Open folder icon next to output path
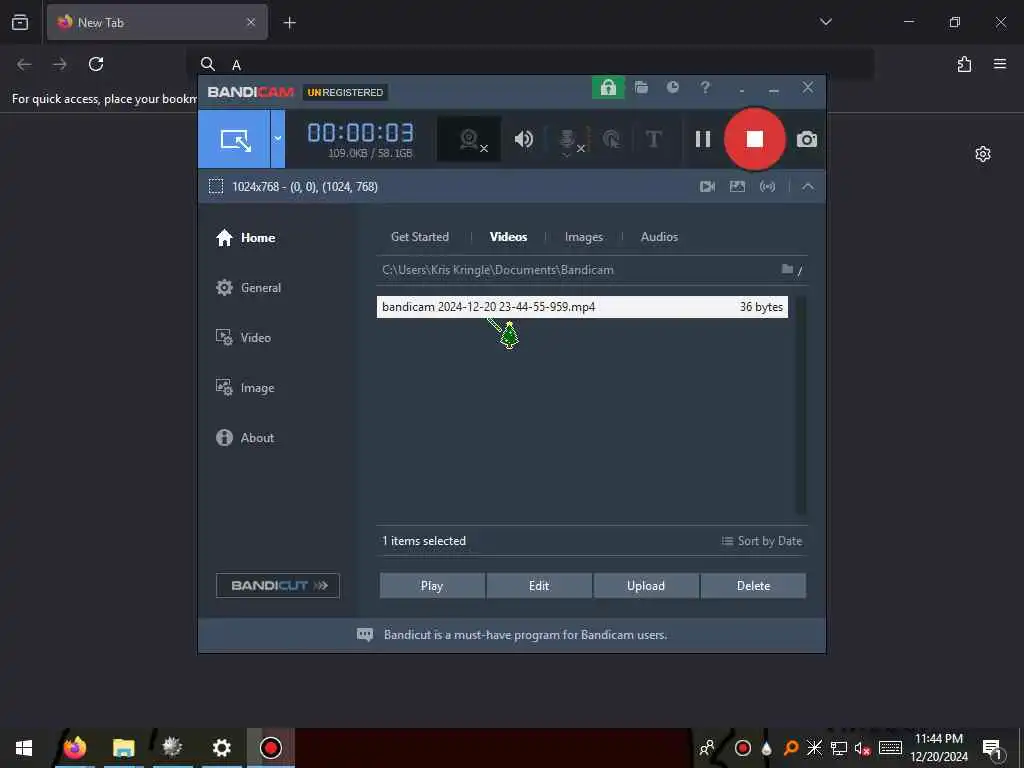The width and height of the screenshot is (1024, 768). click(x=787, y=269)
